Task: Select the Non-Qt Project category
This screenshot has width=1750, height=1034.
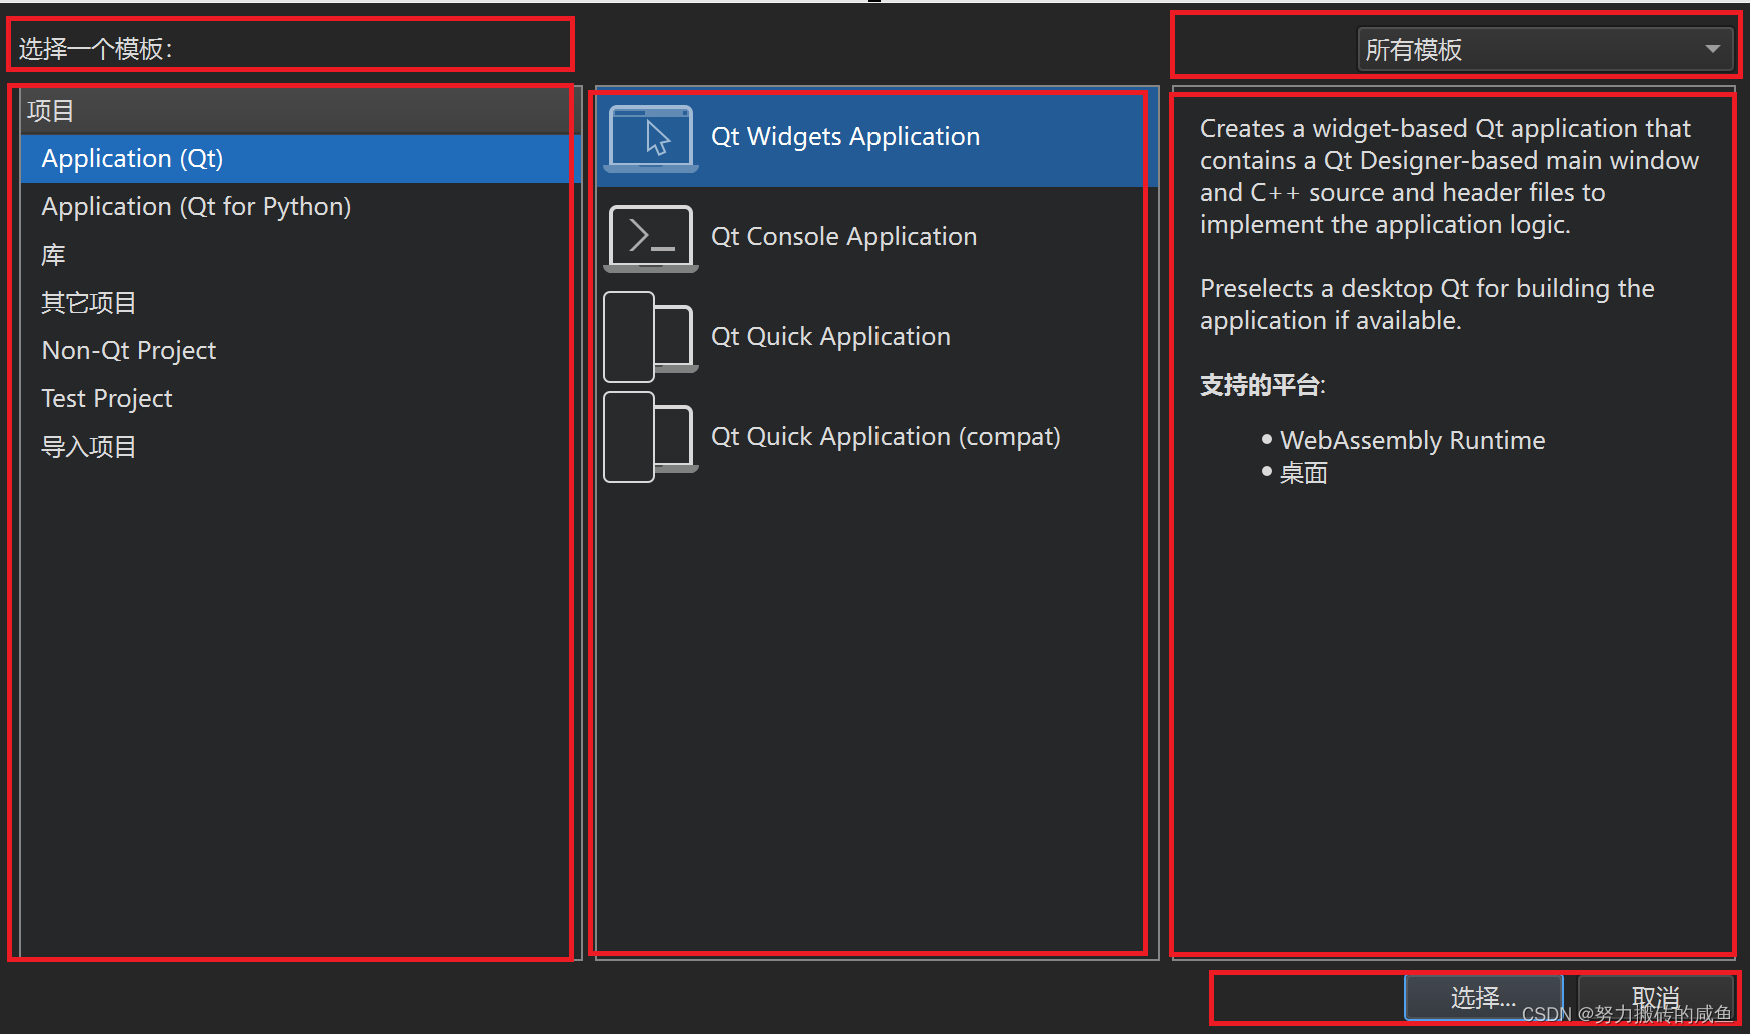Action: pos(300,351)
